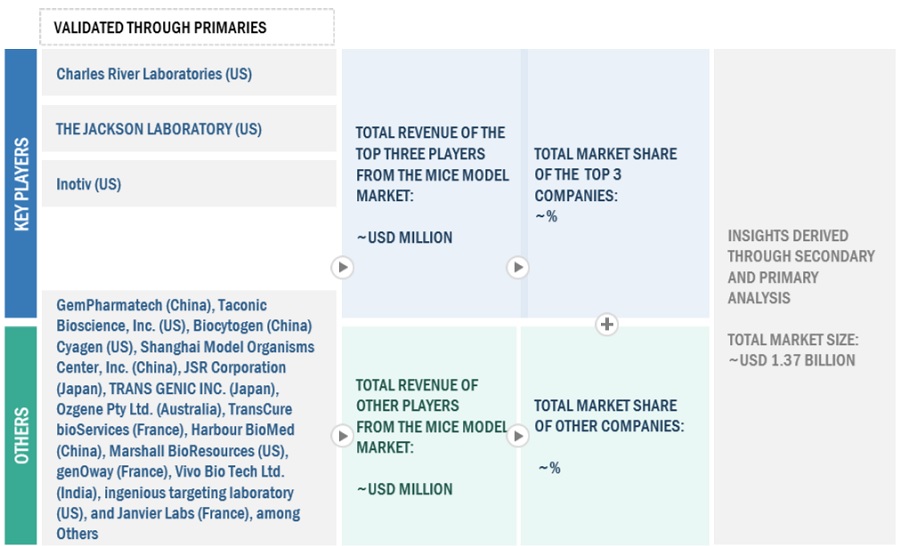Click the arrow before other companies' market share

click(518, 436)
